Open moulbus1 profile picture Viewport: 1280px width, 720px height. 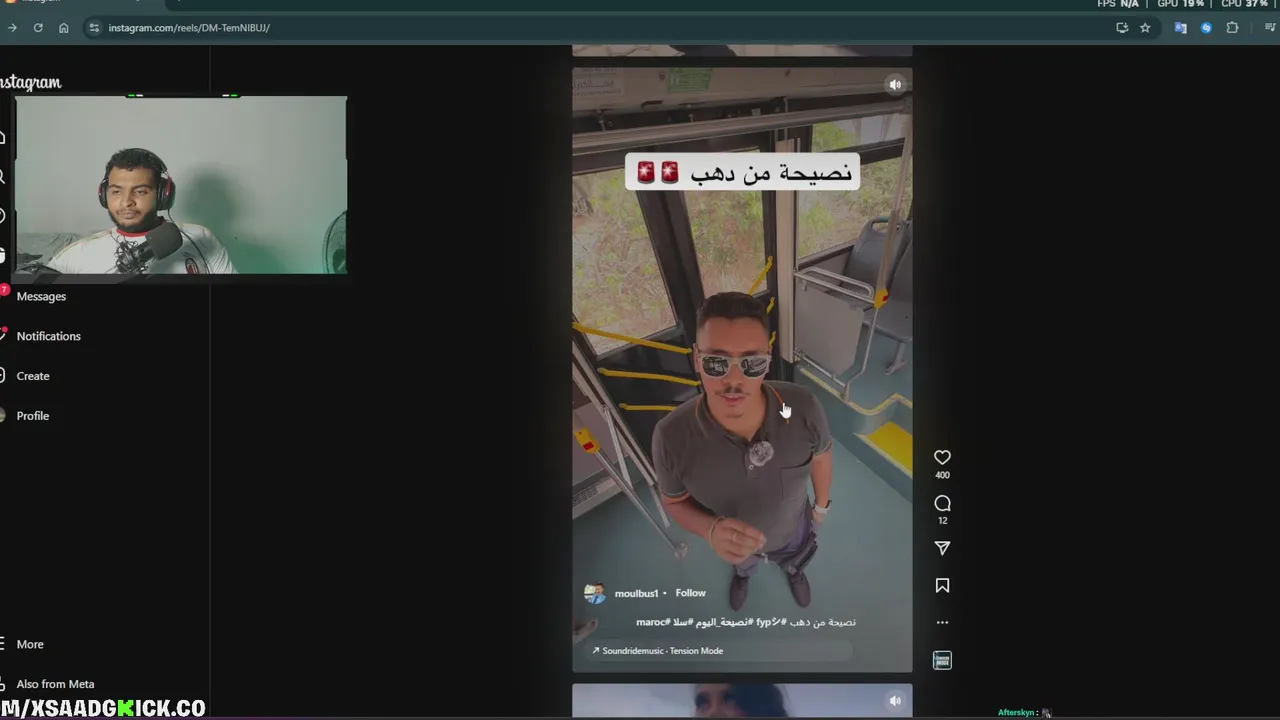click(x=595, y=593)
